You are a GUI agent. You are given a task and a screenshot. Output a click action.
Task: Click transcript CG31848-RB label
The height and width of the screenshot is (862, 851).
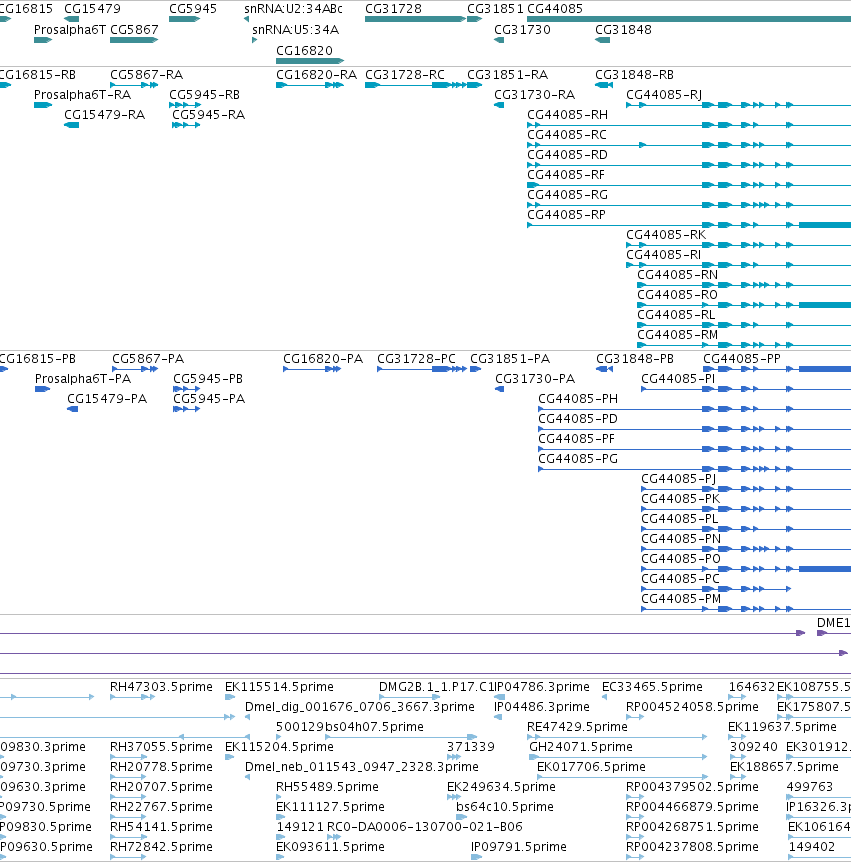[x=634, y=75]
